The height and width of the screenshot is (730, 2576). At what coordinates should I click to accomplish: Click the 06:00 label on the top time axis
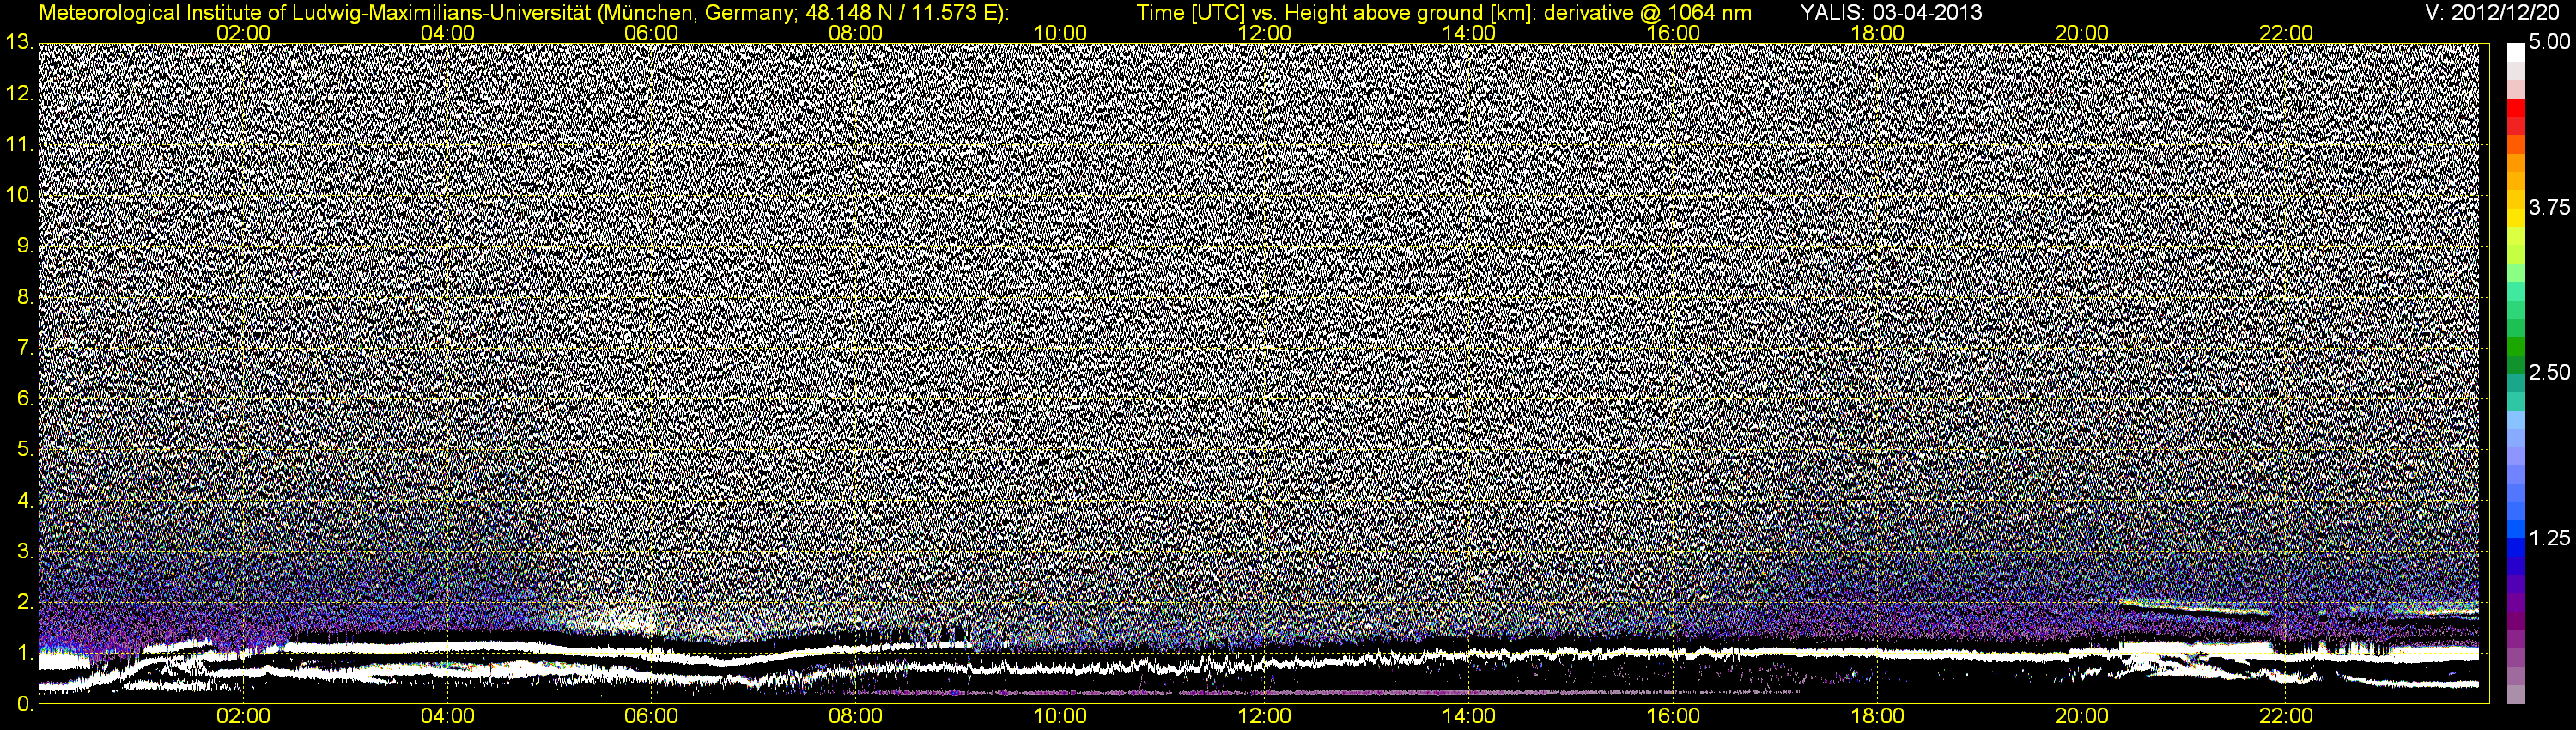pyautogui.click(x=651, y=33)
